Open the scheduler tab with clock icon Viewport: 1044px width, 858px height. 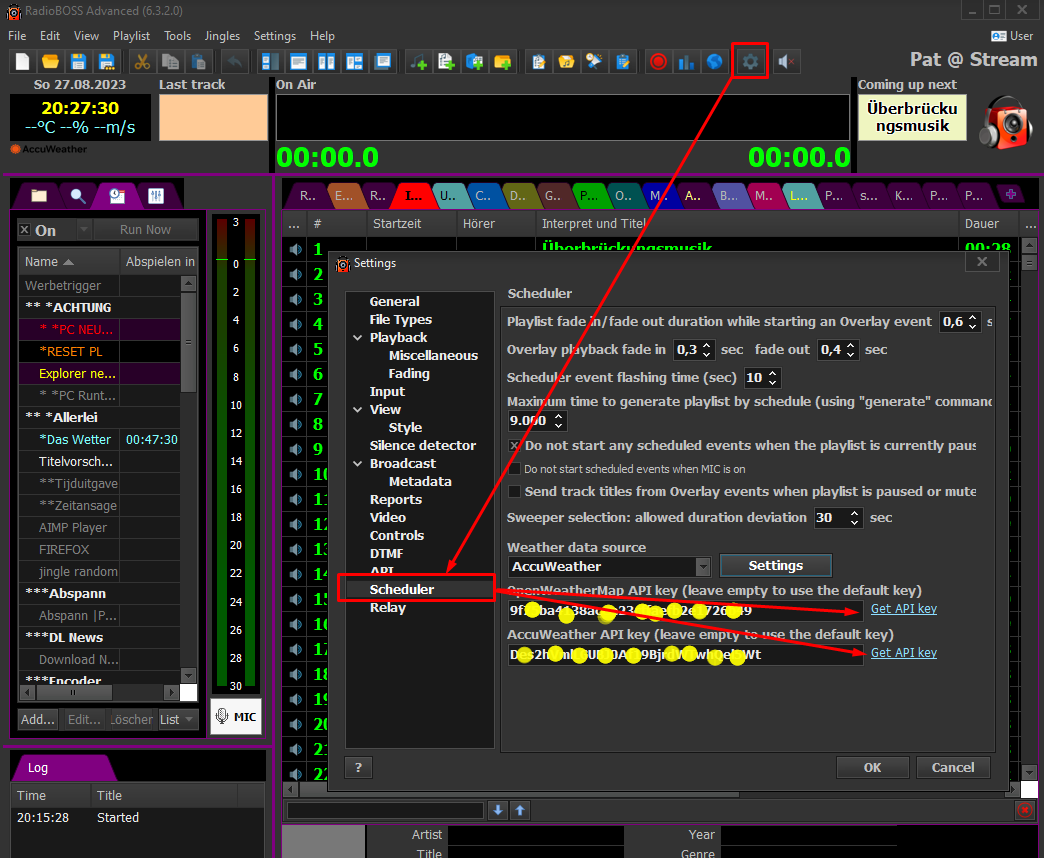click(x=117, y=195)
